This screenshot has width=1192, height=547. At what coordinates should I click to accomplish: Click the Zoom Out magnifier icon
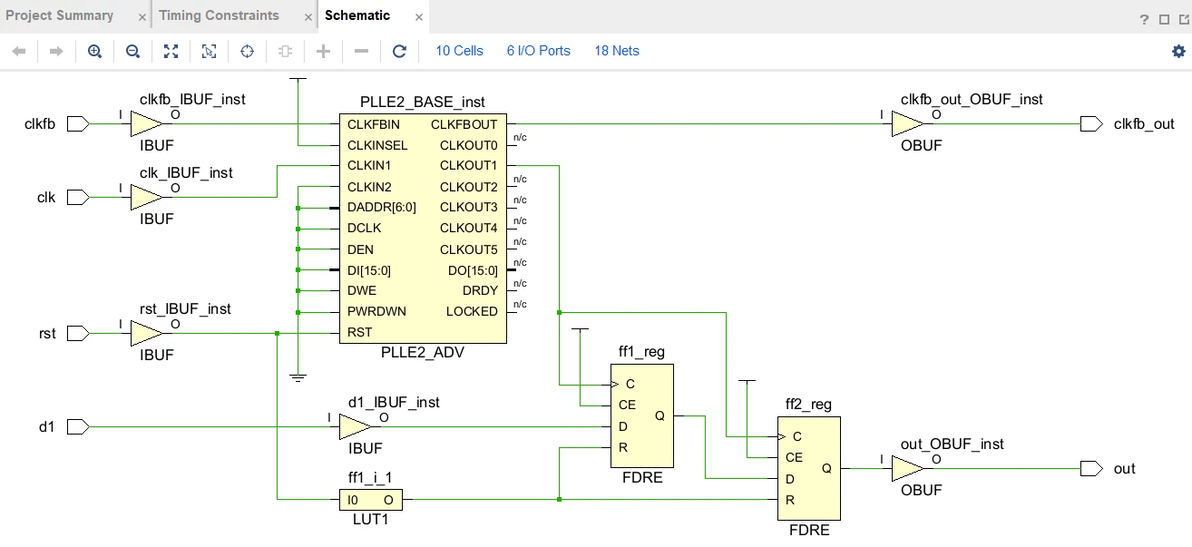pos(132,51)
